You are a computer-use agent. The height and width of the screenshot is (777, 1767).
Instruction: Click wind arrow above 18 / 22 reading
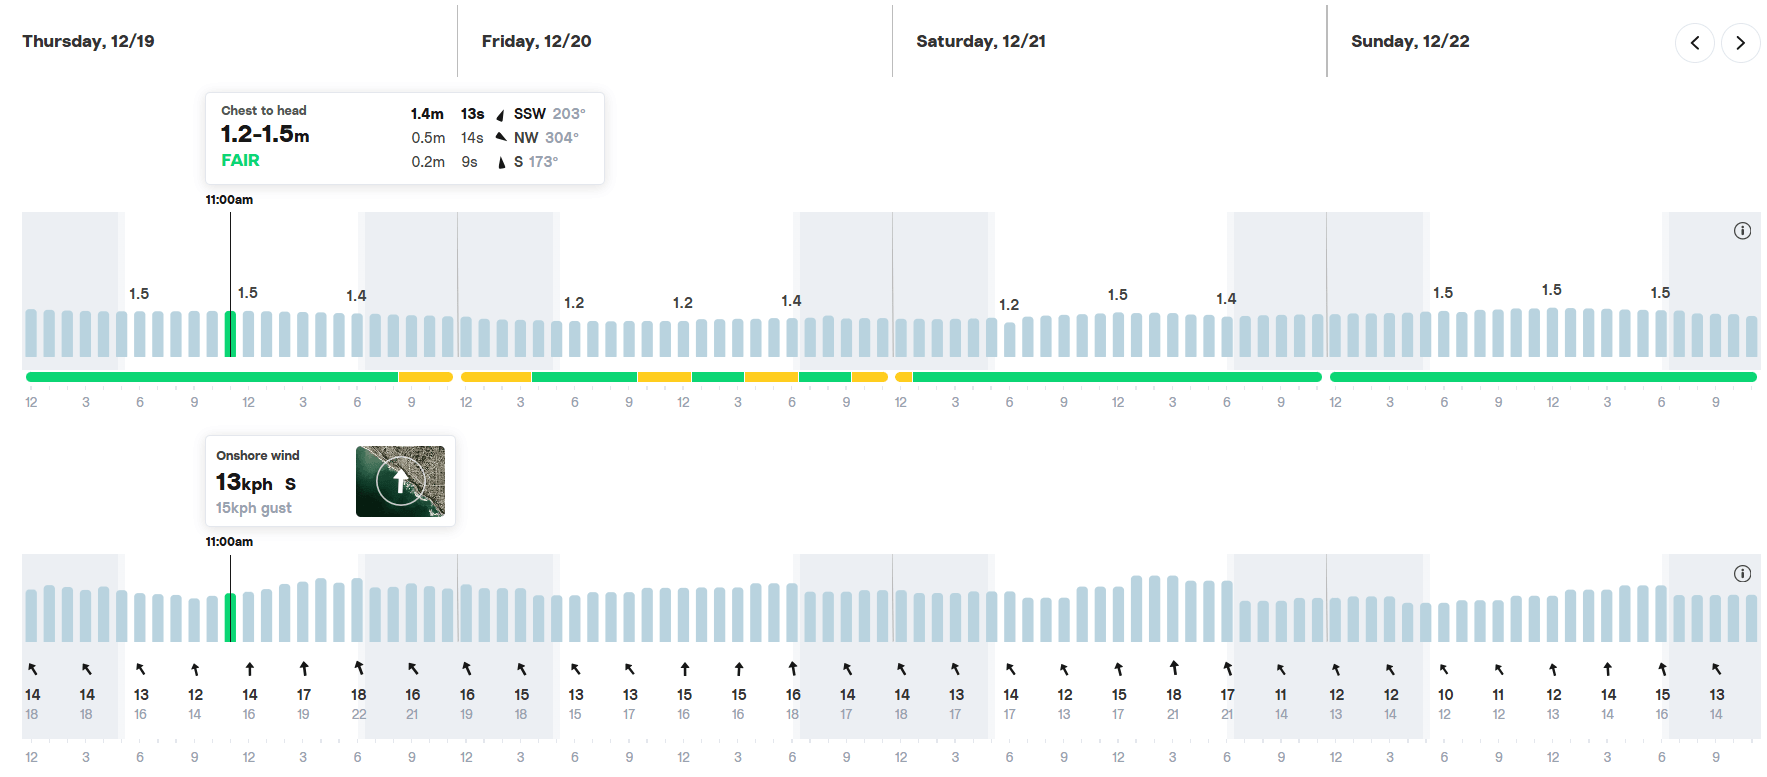pyautogui.click(x=359, y=669)
